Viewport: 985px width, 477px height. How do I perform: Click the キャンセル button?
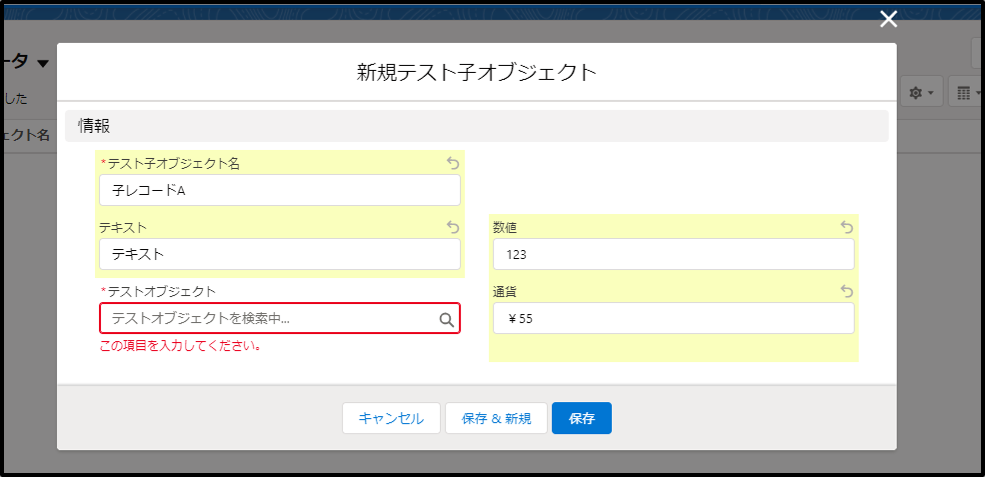[x=391, y=418]
